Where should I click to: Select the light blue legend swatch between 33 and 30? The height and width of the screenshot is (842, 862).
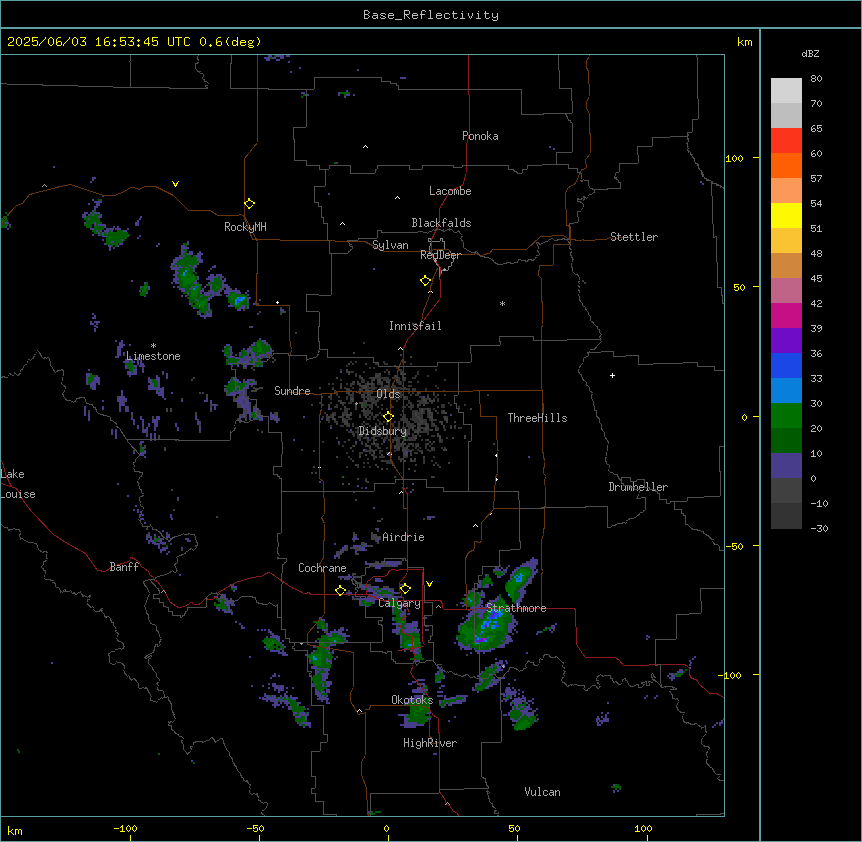coord(786,390)
